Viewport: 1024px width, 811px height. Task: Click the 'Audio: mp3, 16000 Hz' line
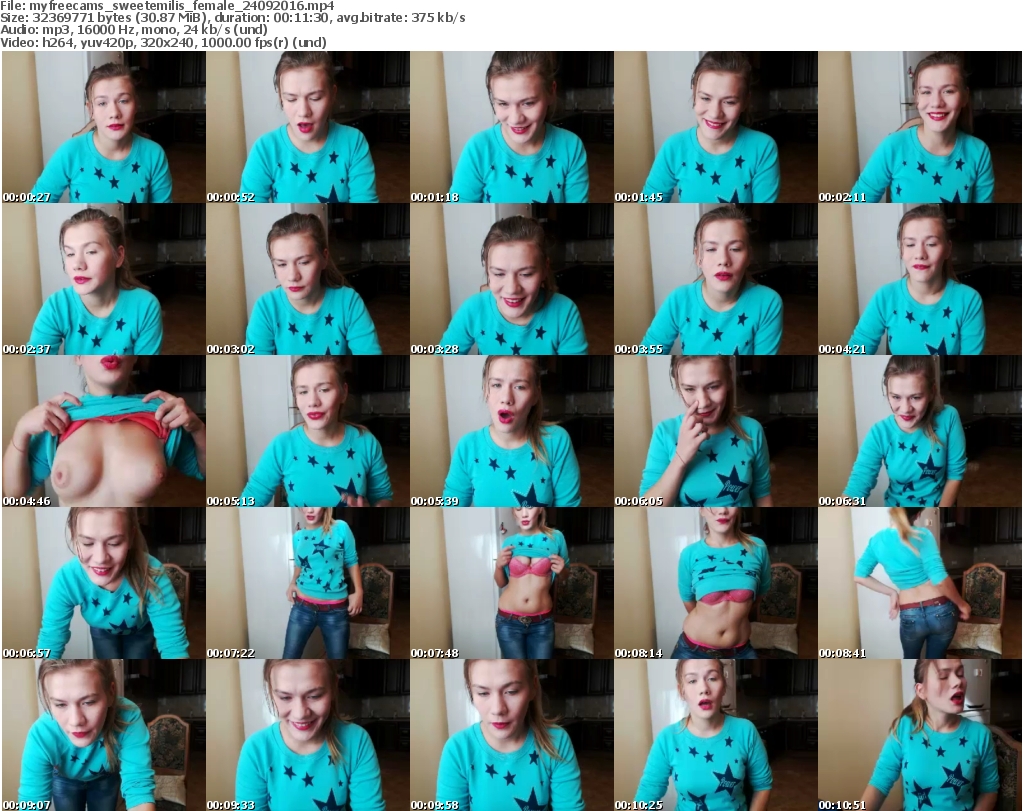pos(134,30)
